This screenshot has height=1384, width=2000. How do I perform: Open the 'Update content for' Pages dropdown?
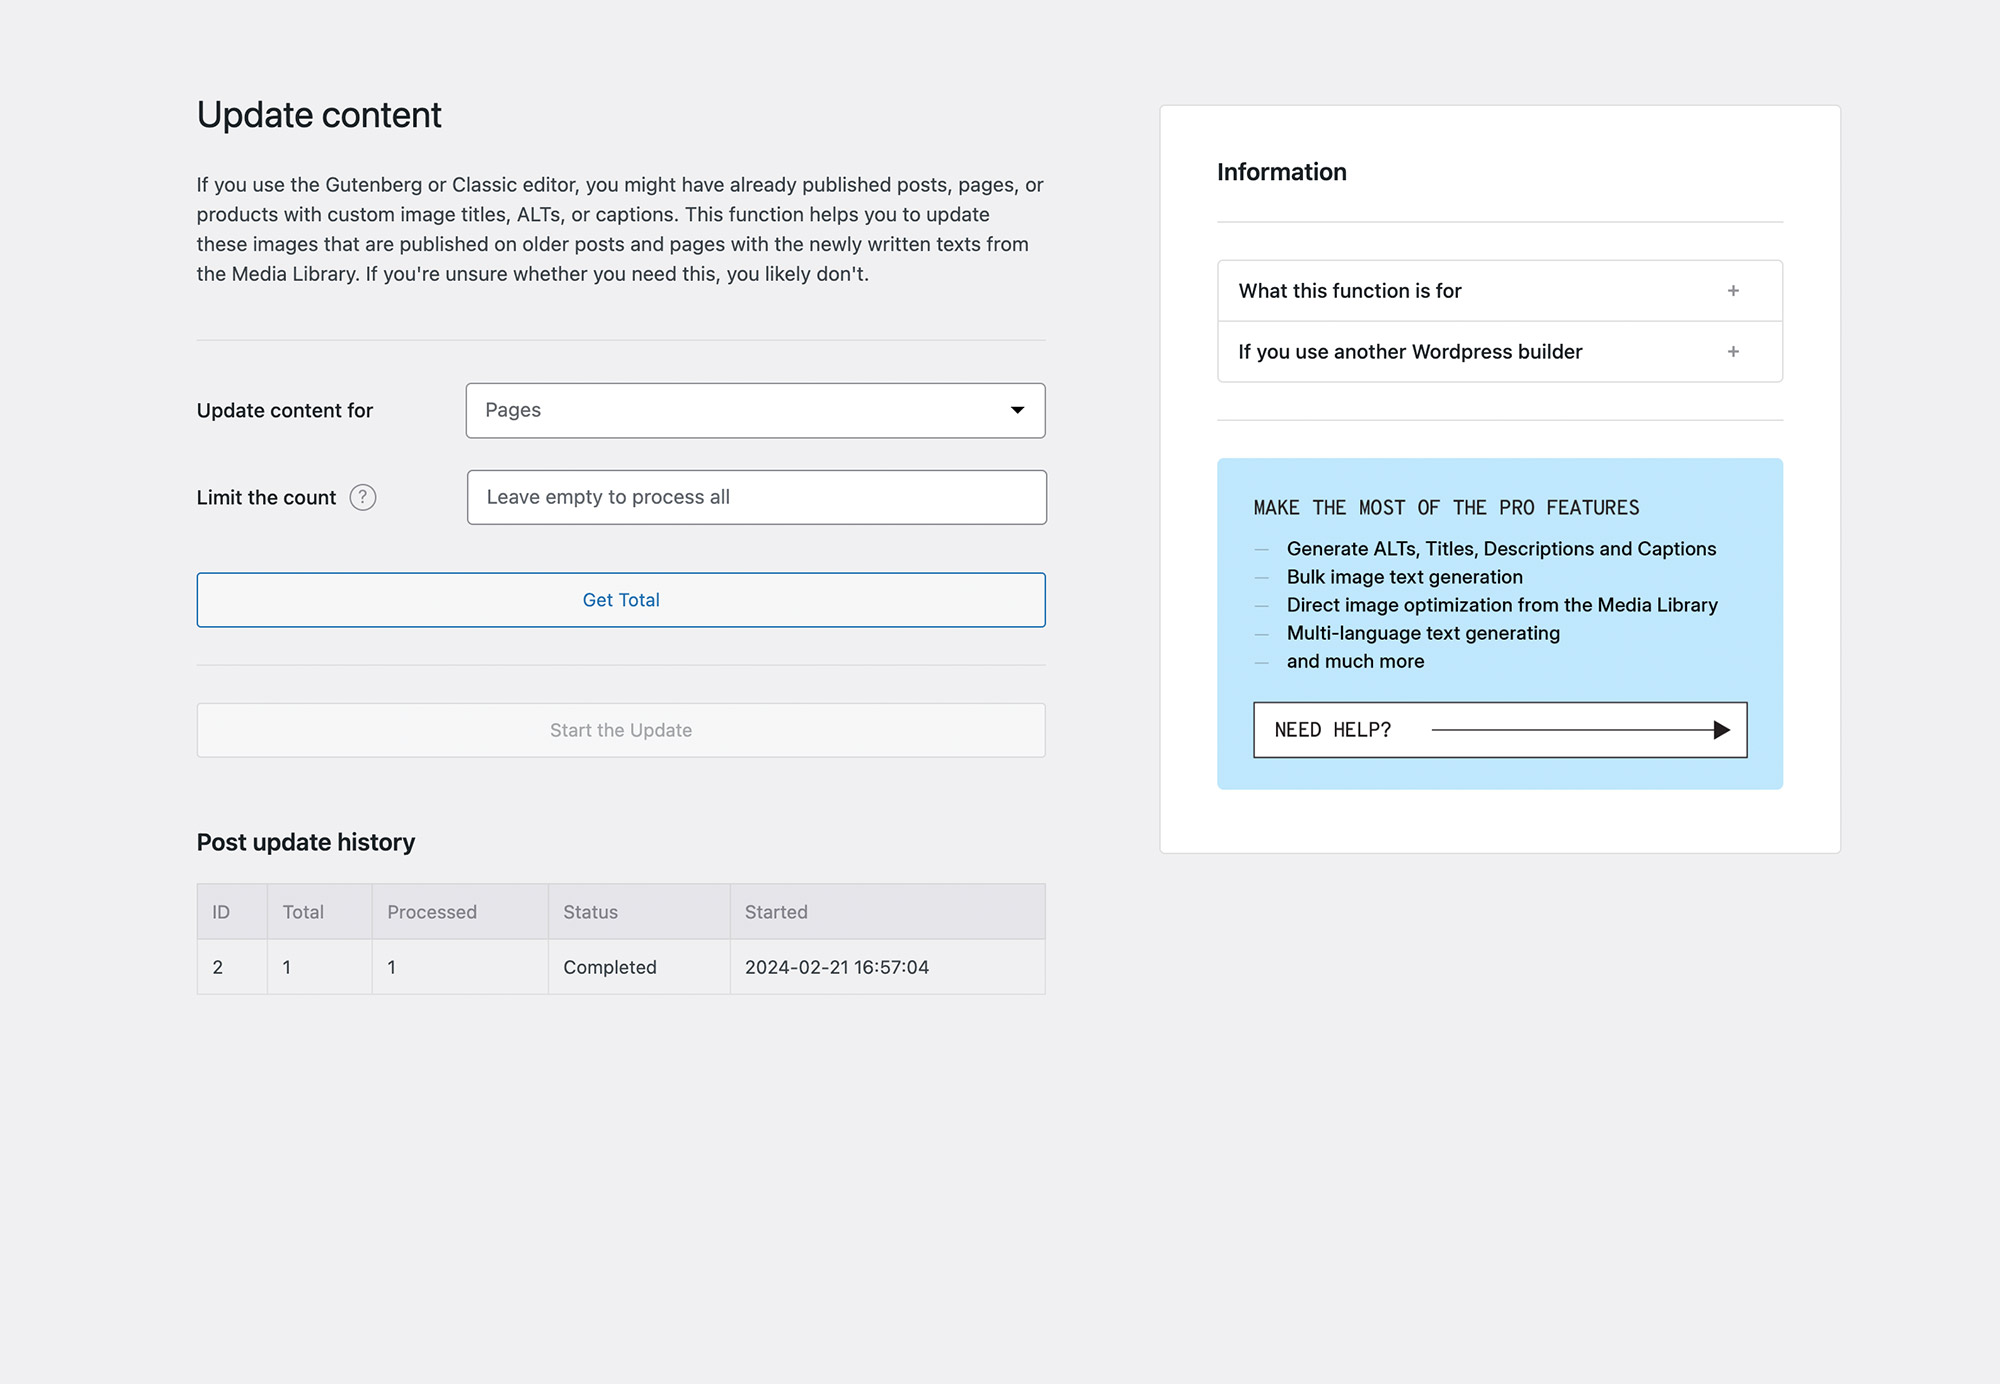[x=755, y=410]
